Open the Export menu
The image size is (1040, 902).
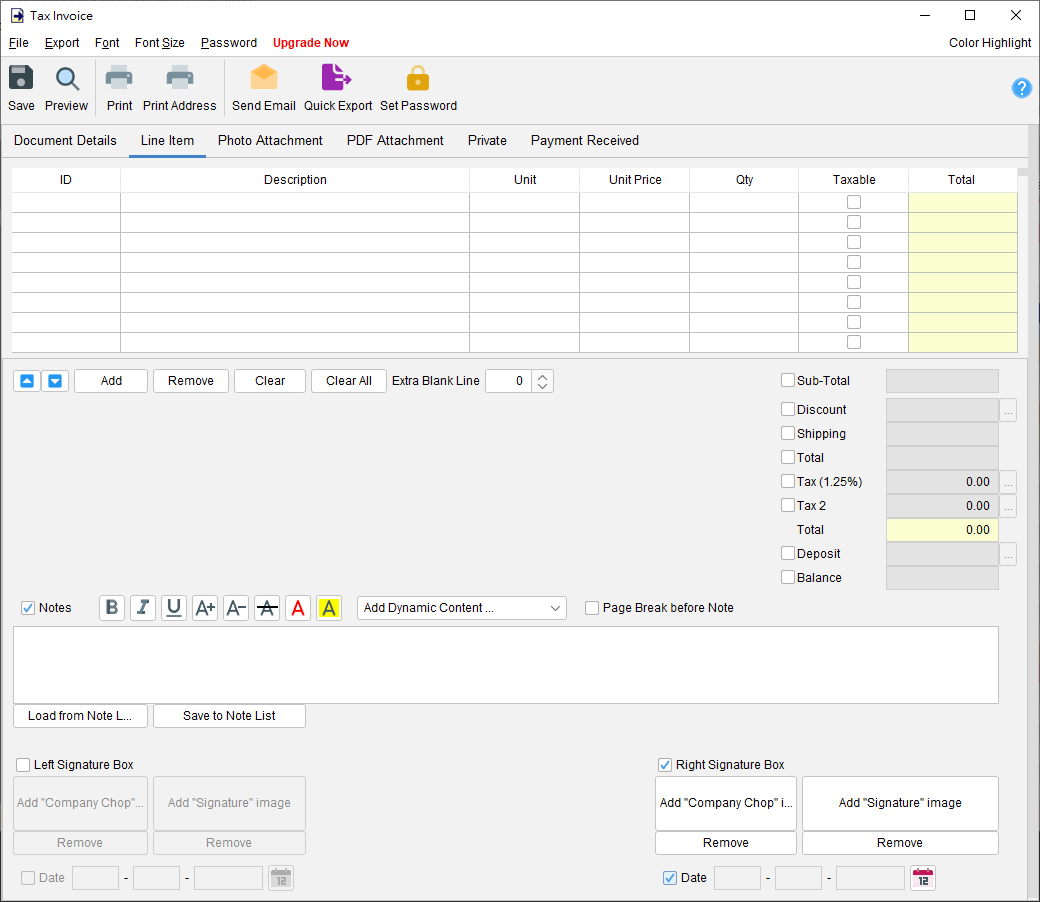coord(62,42)
